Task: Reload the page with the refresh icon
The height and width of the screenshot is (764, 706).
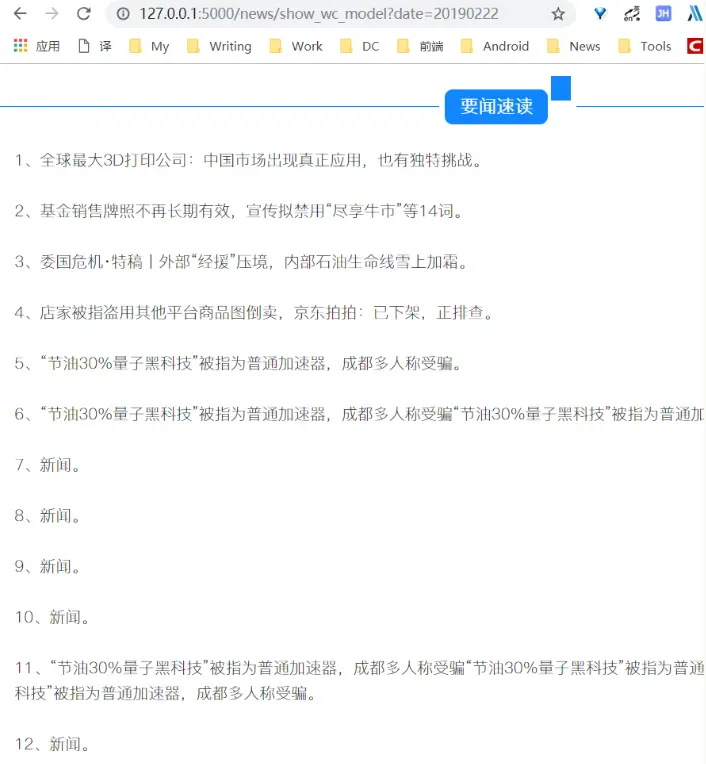Action: point(84,14)
